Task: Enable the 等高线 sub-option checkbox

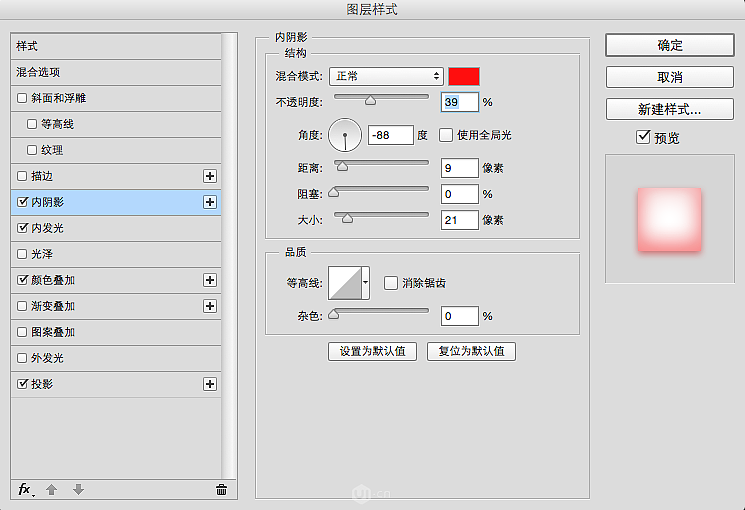Action: click(x=32, y=124)
